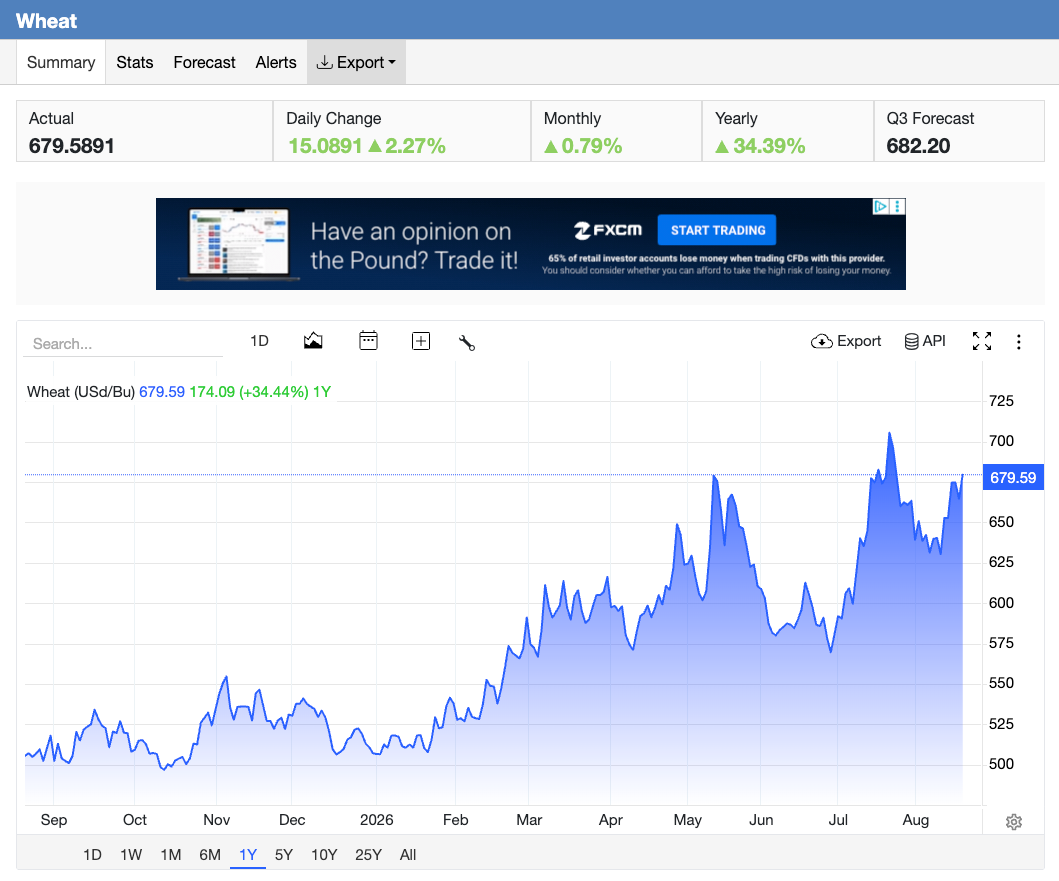Viewport: 1059px width, 881px height.
Task: Click the chart Search input field
Action: pyautogui.click(x=124, y=343)
